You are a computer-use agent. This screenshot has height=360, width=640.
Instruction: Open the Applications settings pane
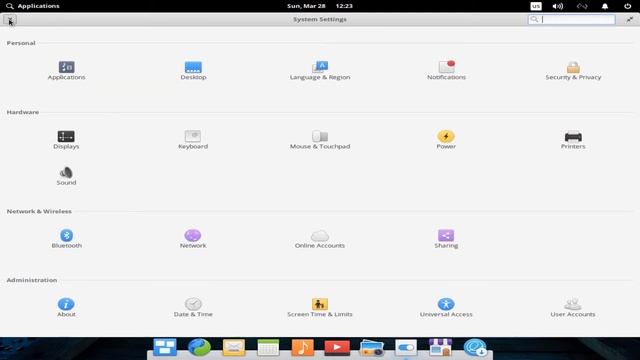coord(66,70)
